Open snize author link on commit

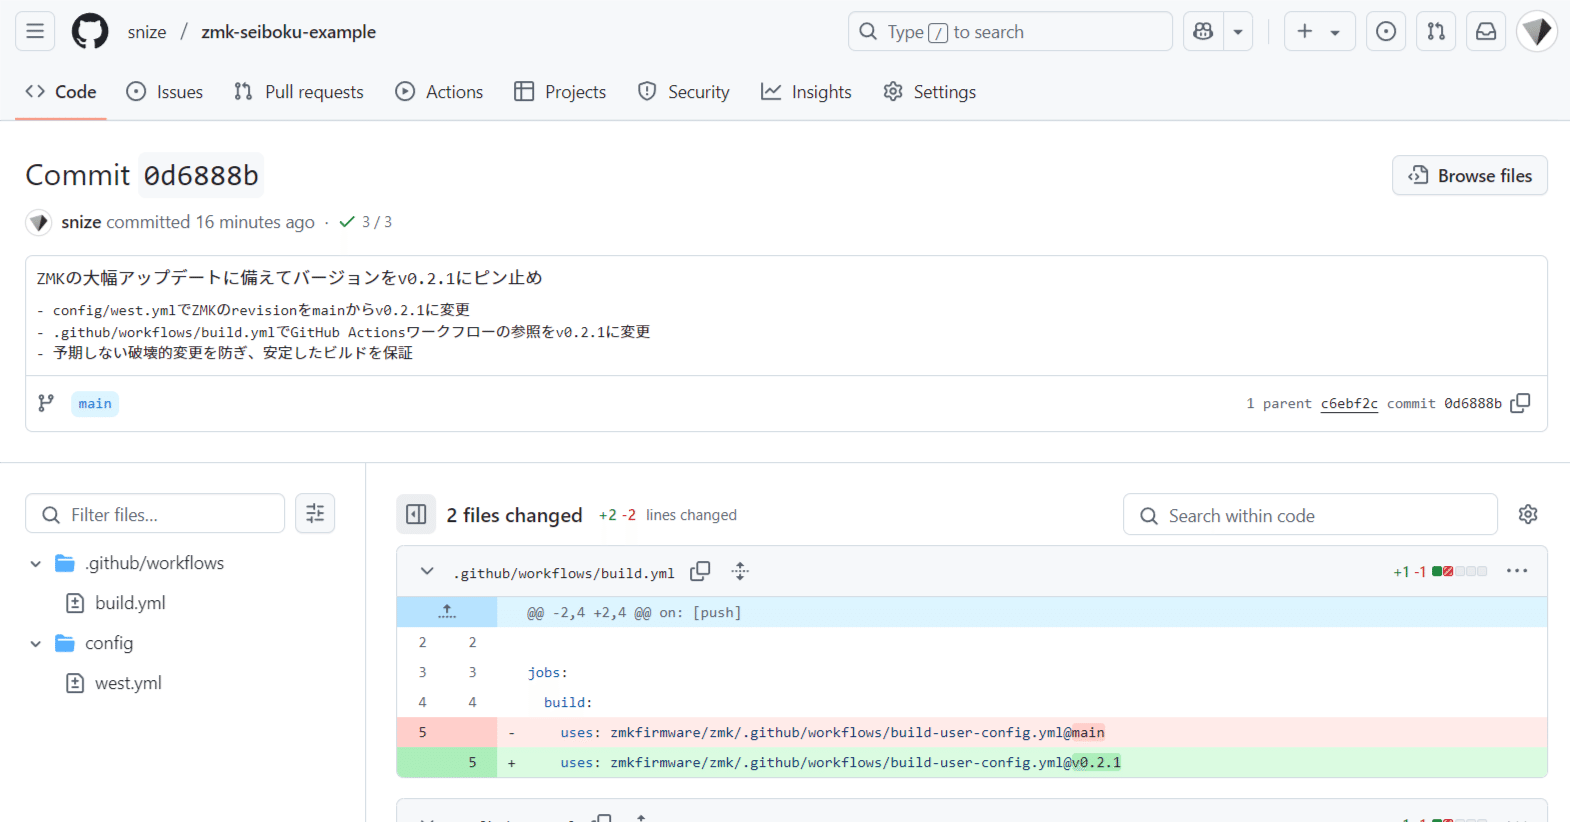coord(81,222)
